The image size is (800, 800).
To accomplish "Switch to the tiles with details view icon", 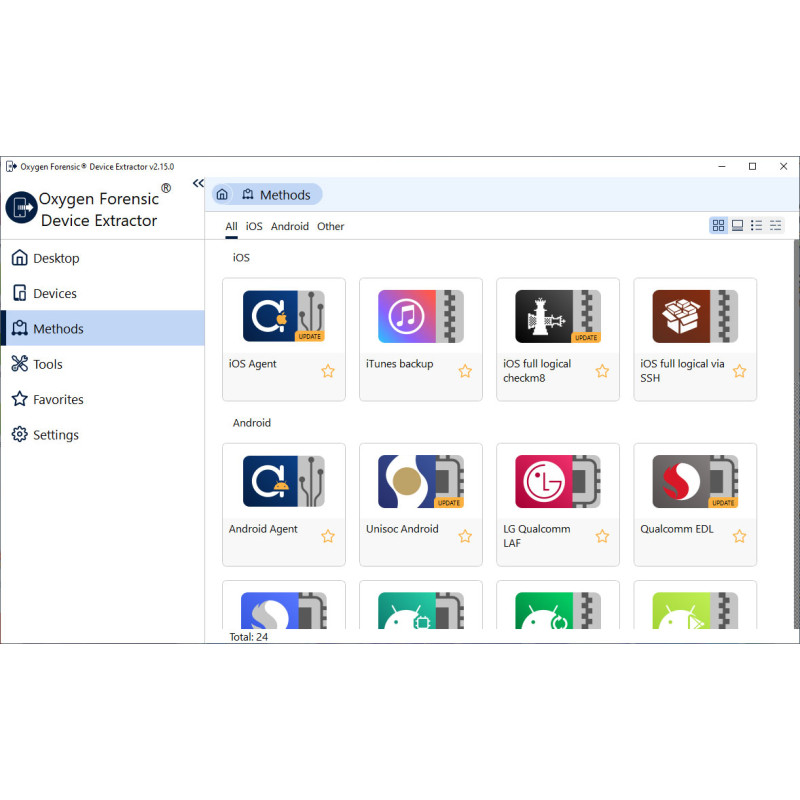I will click(x=737, y=225).
